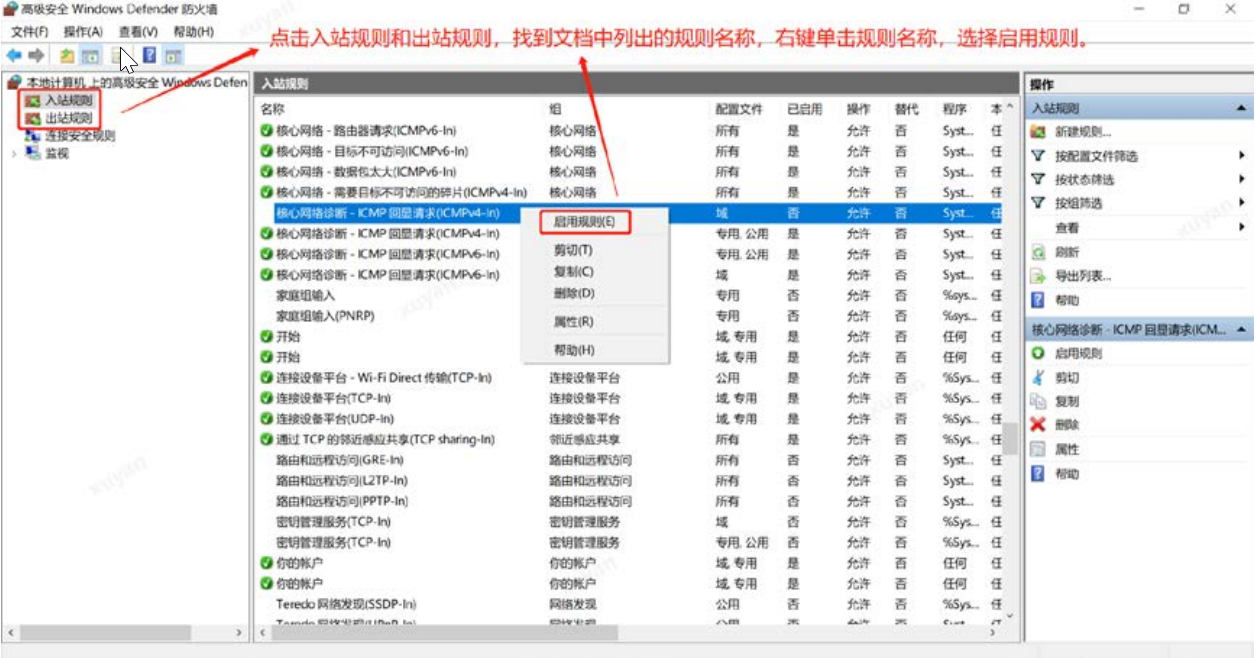Image resolution: width=1257 pixels, height=658 pixels.
Task: Click the forward arrow in the toolbar
Action: tap(36, 55)
